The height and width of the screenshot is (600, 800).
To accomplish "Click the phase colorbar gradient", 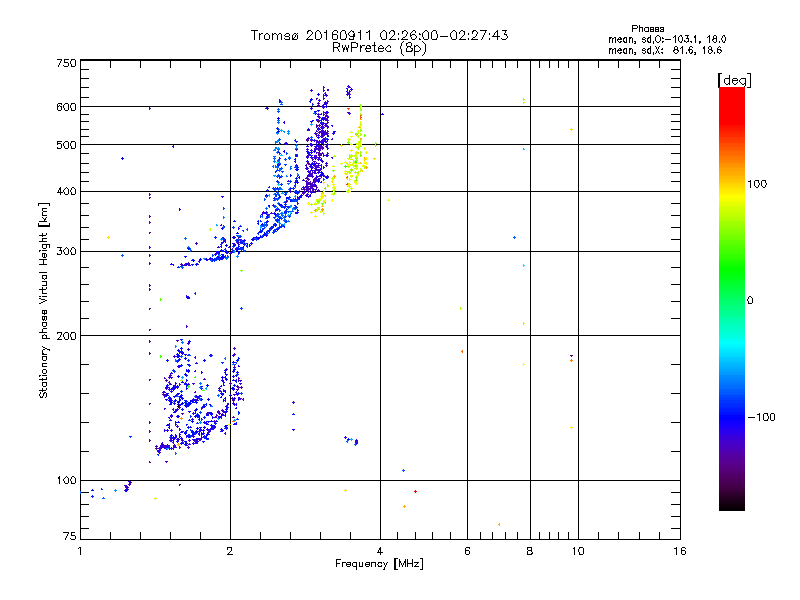I will 732,299.
